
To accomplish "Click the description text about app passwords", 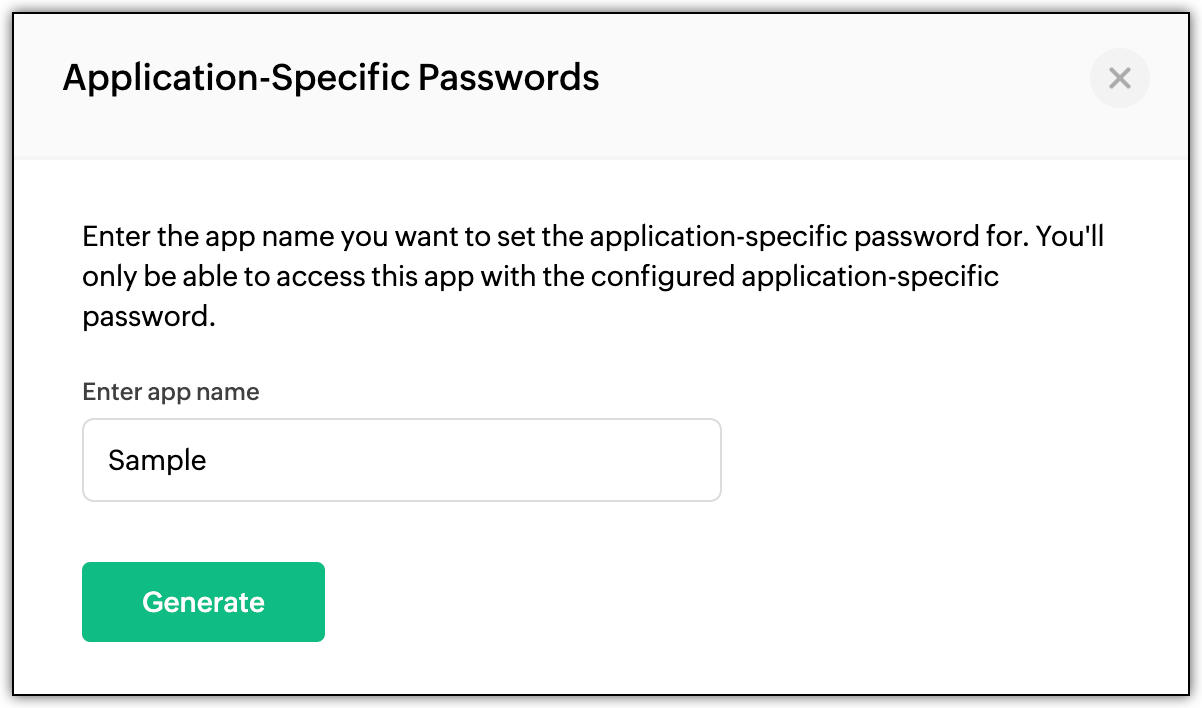I will pos(593,278).
